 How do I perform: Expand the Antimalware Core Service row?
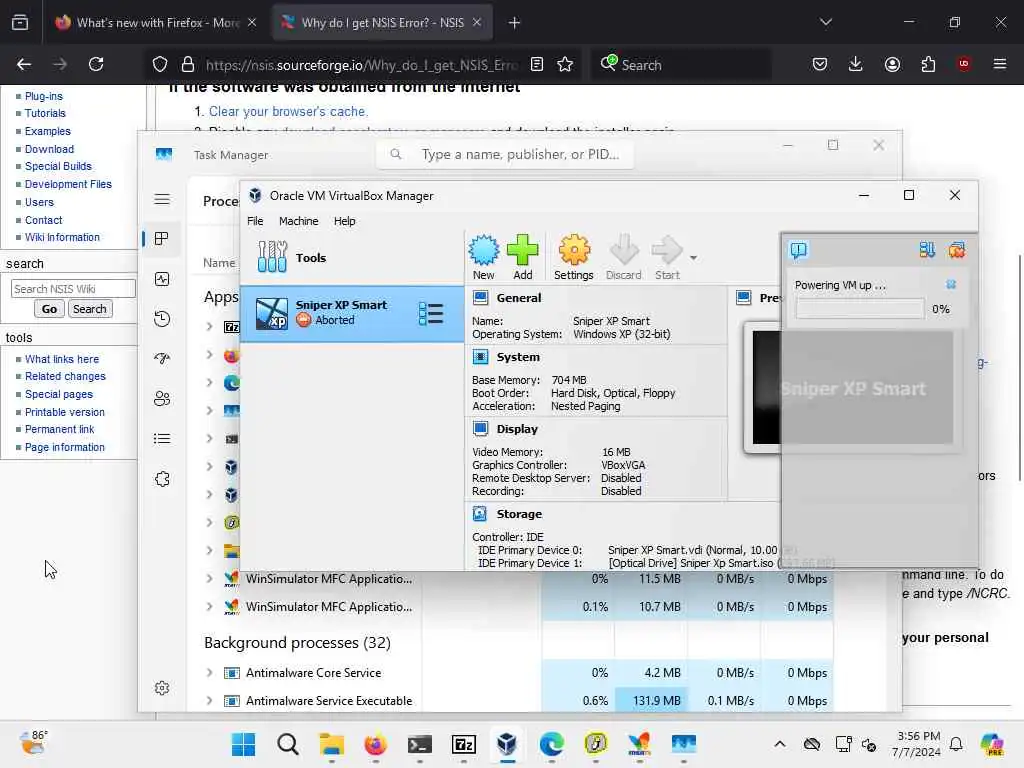tap(209, 672)
